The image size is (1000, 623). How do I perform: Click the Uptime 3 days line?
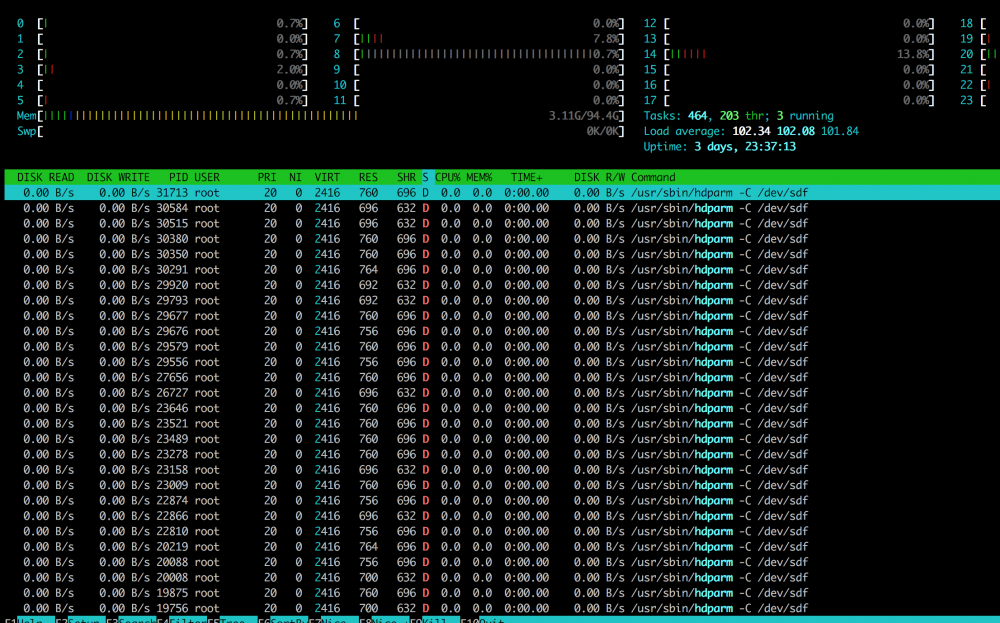point(719,147)
